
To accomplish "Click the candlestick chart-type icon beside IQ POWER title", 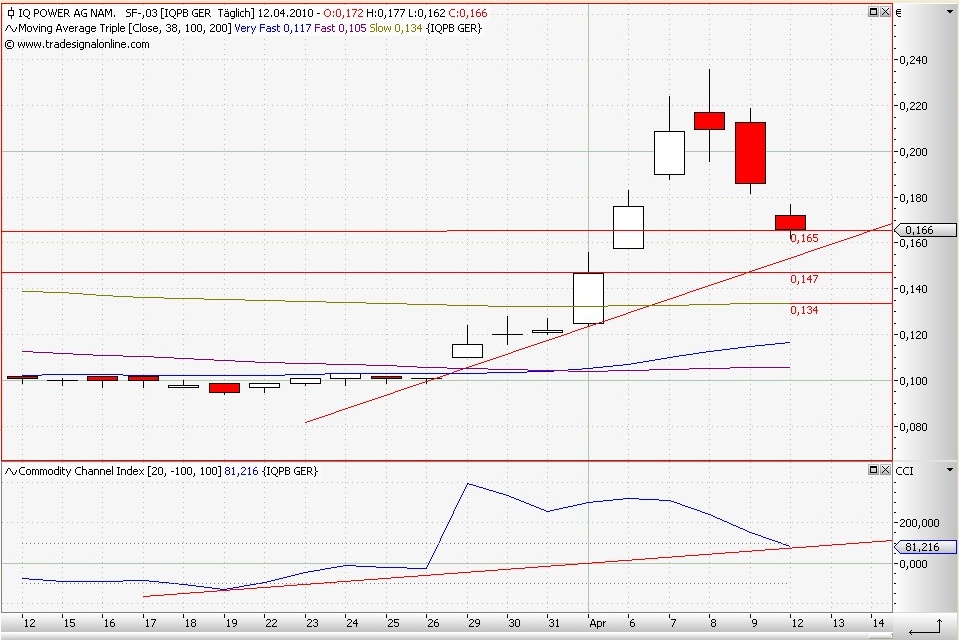I will point(10,12).
